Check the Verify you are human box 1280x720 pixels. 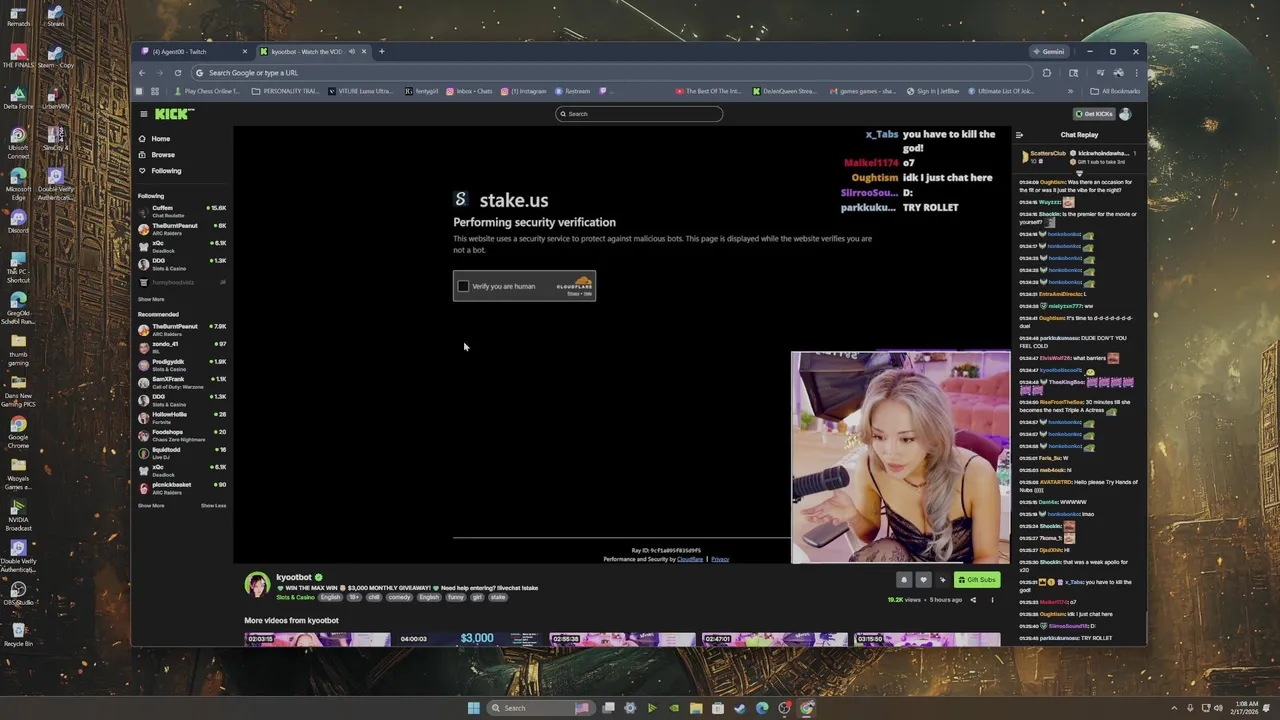pyautogui.click(x=463, y=286)
